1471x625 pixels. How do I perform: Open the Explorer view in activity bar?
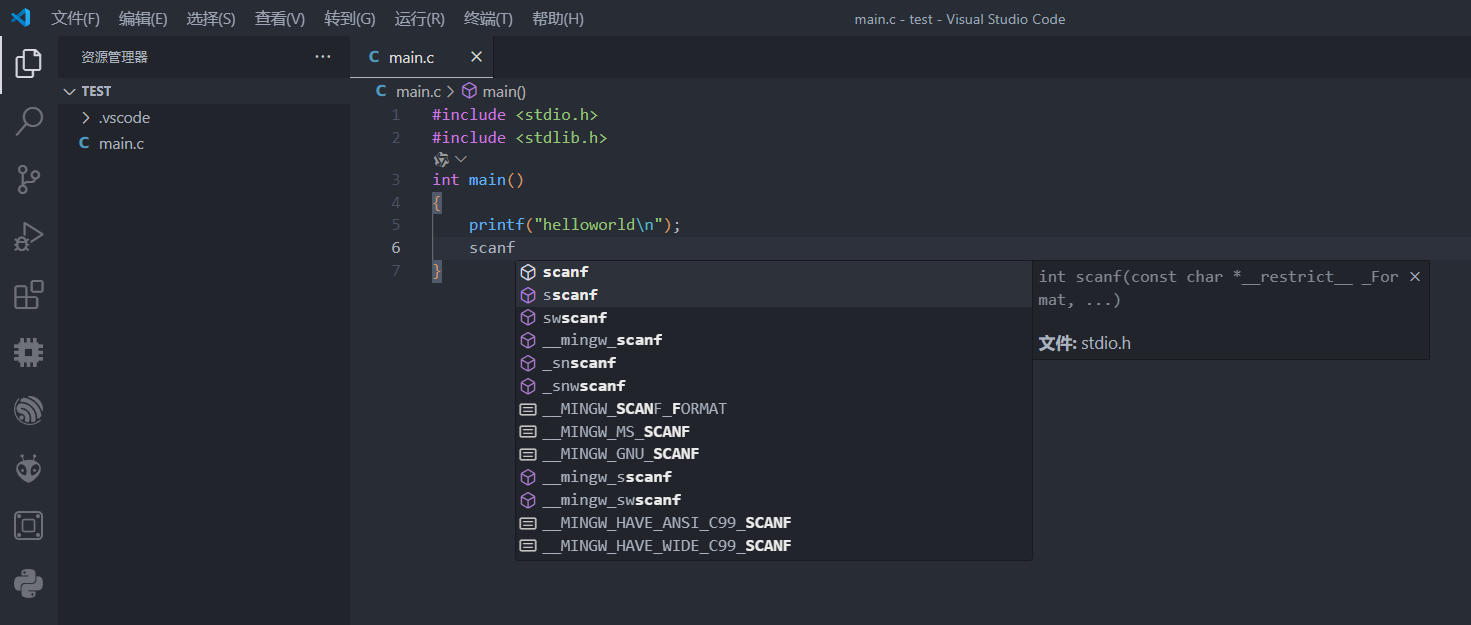[x=28, y=64]
